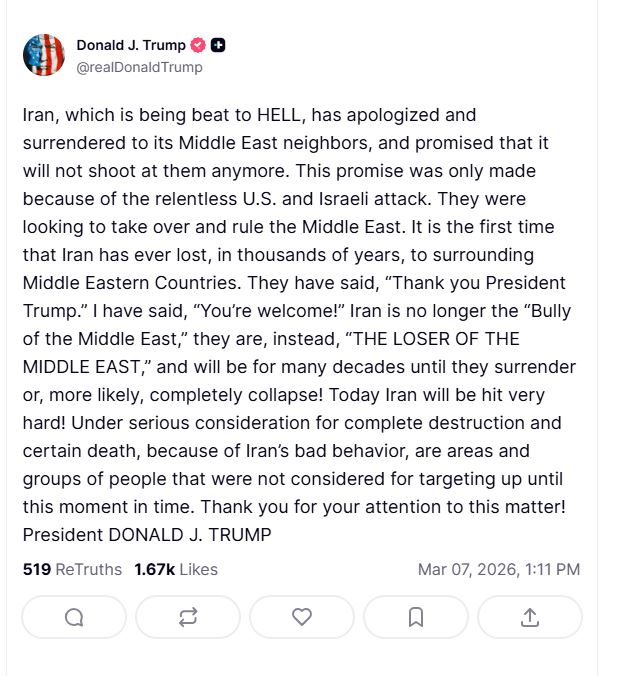Like the post with the heart icon
627x676 pixels.
click(302, 617)
